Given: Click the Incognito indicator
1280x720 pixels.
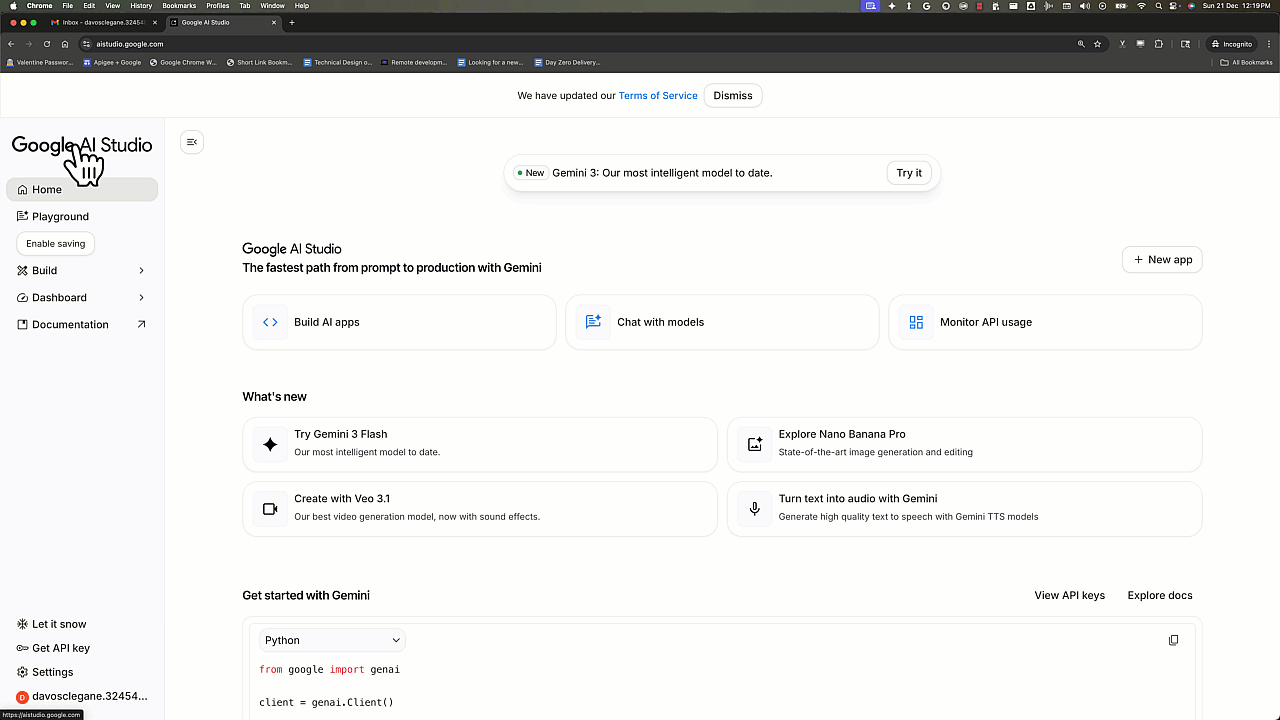Looking at the screenshot, I should click(x=1231, y=44).
